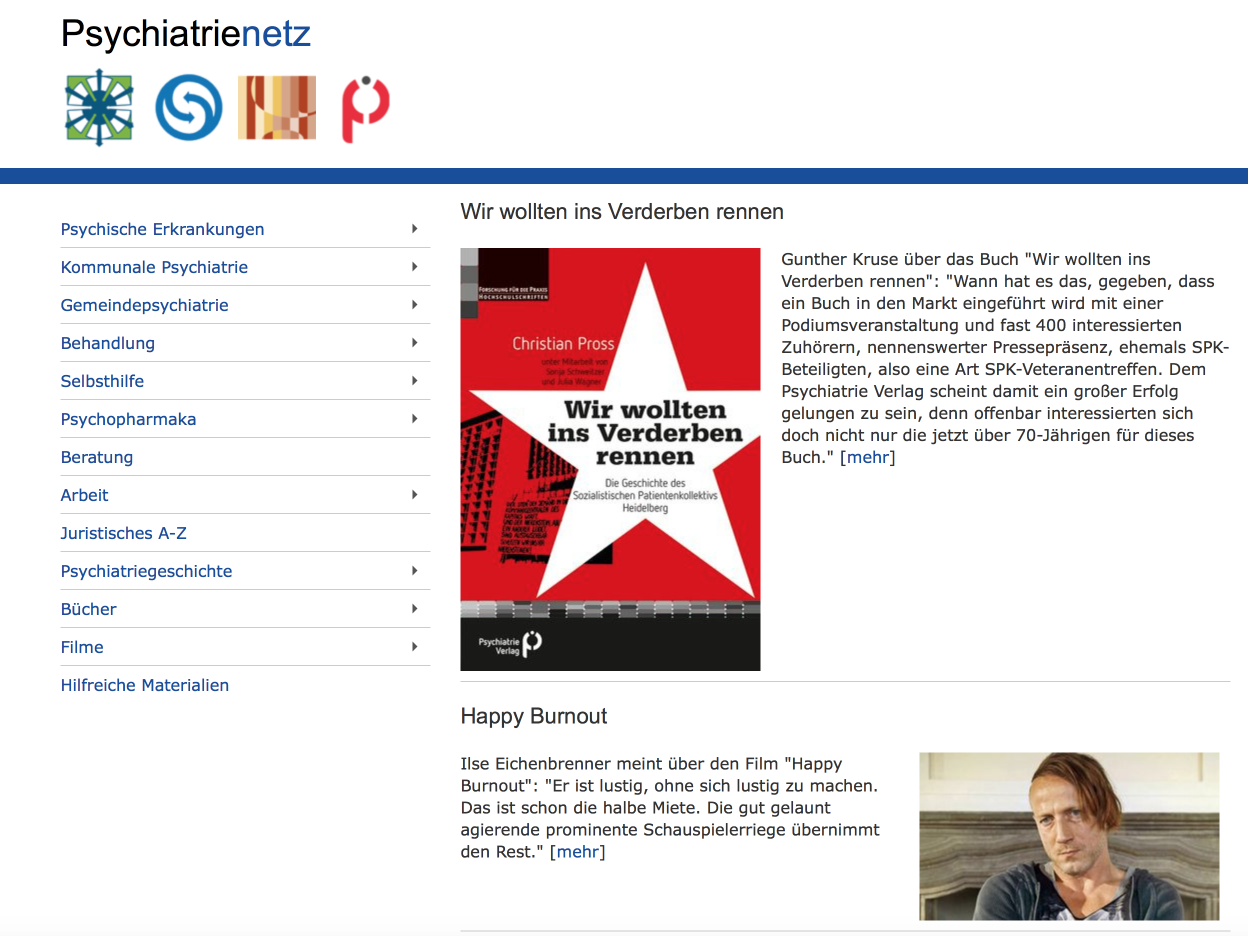The image size is (1248, 936).
Task: Click the red star book cover image
Action: 610,459
